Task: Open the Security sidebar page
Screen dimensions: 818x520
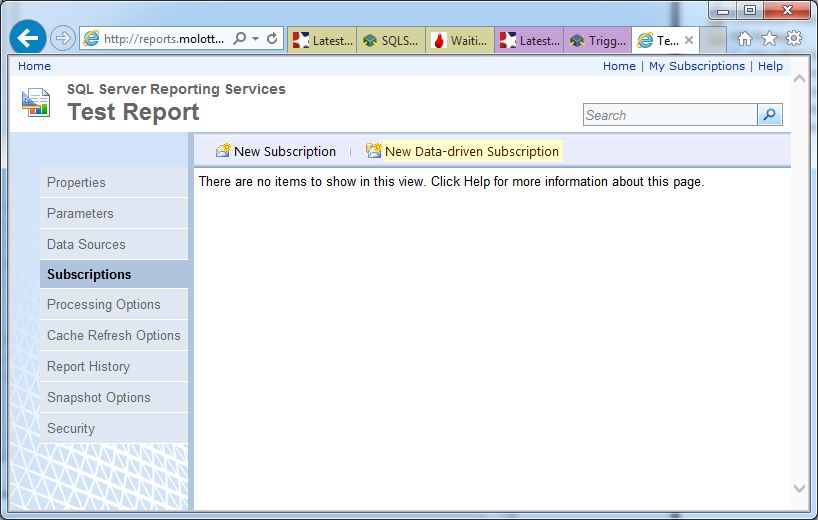Action: pos(114,428)
